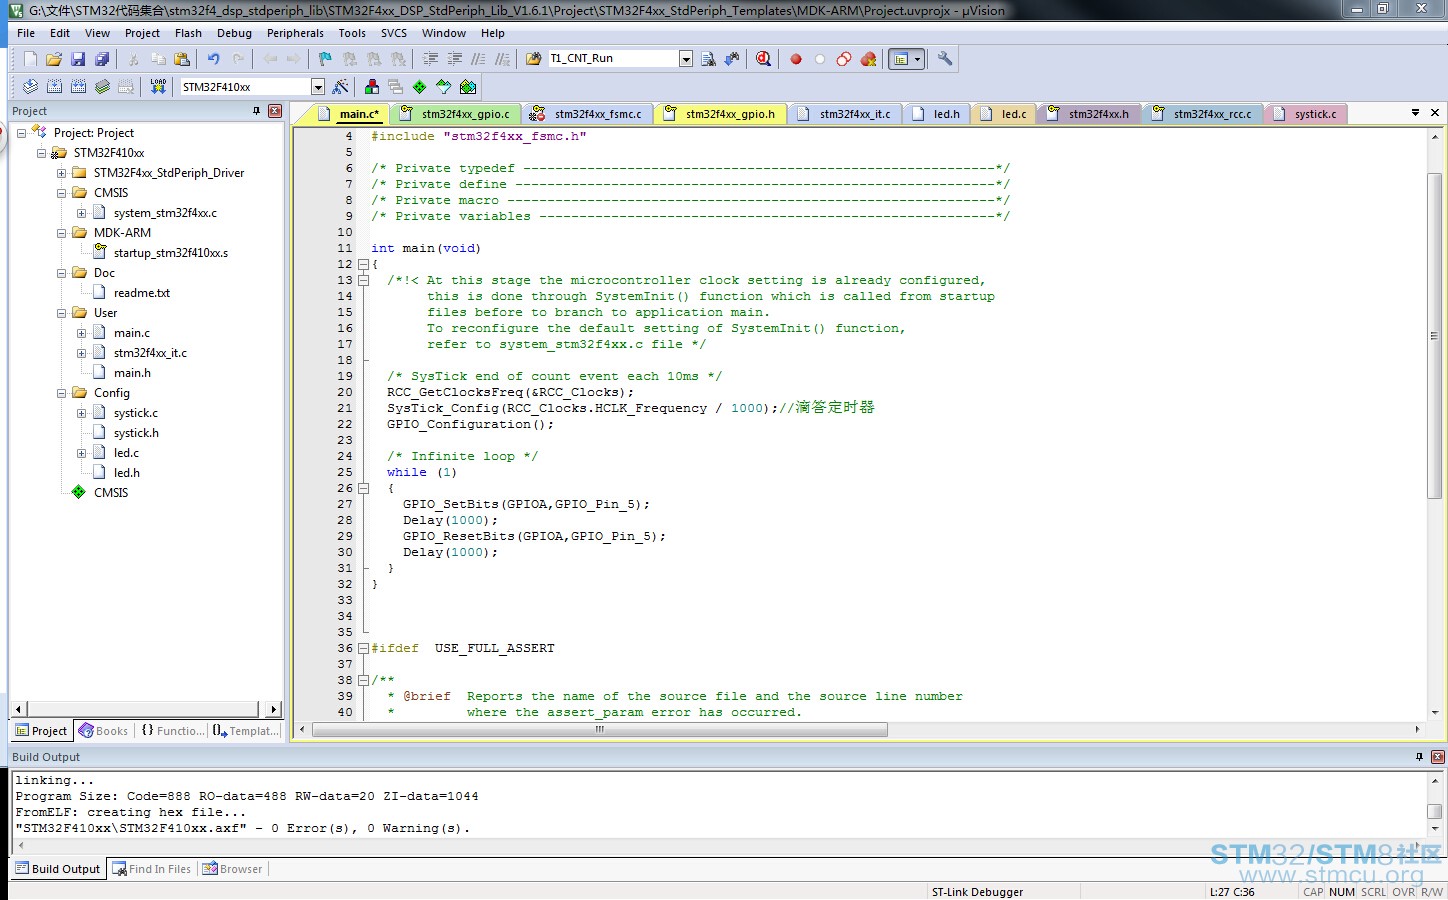Pin the Project panel with the pushpin icon
The width and height of the screenshot is (1448, 900).
pyautogui.click(x=257, y=111)
